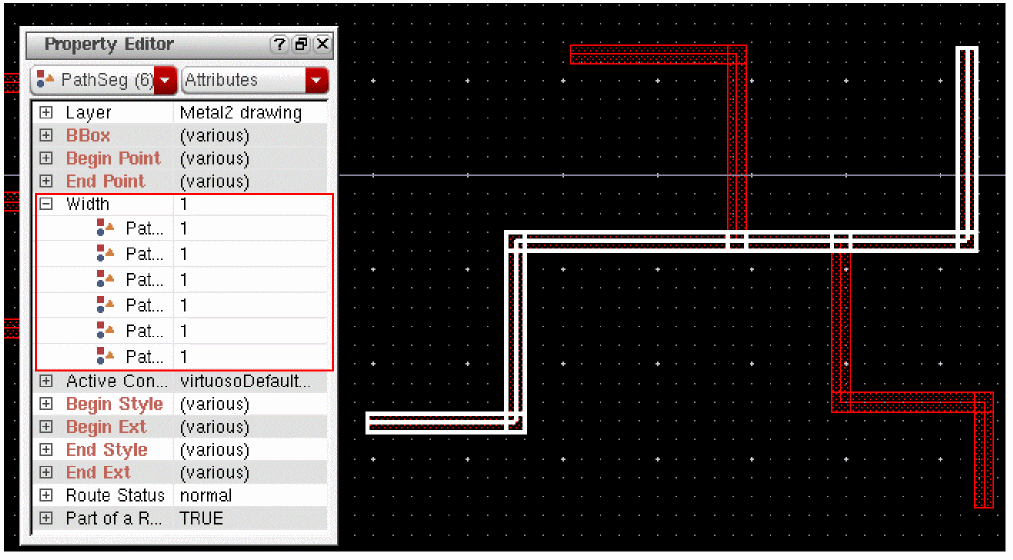Image resolution: width=1013 pixels, height=560 pixels.
Task: Click the Route Status value 'normal'
Action: point(205,495)
